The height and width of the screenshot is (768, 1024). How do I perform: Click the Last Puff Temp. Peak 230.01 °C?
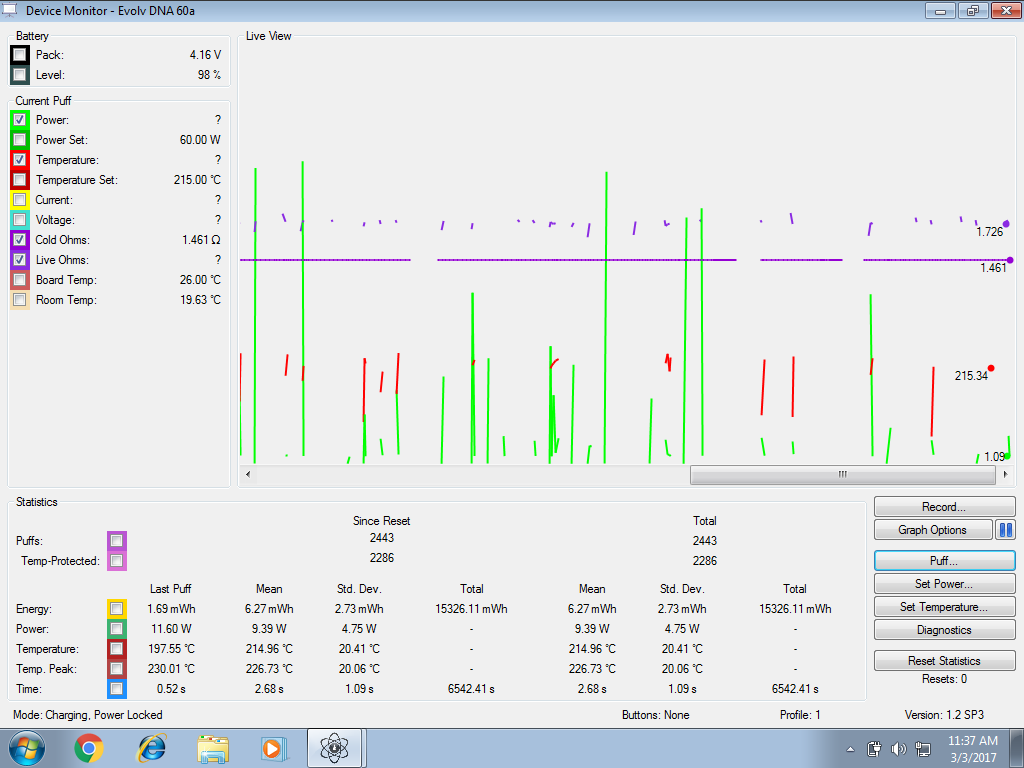(171, 669)
